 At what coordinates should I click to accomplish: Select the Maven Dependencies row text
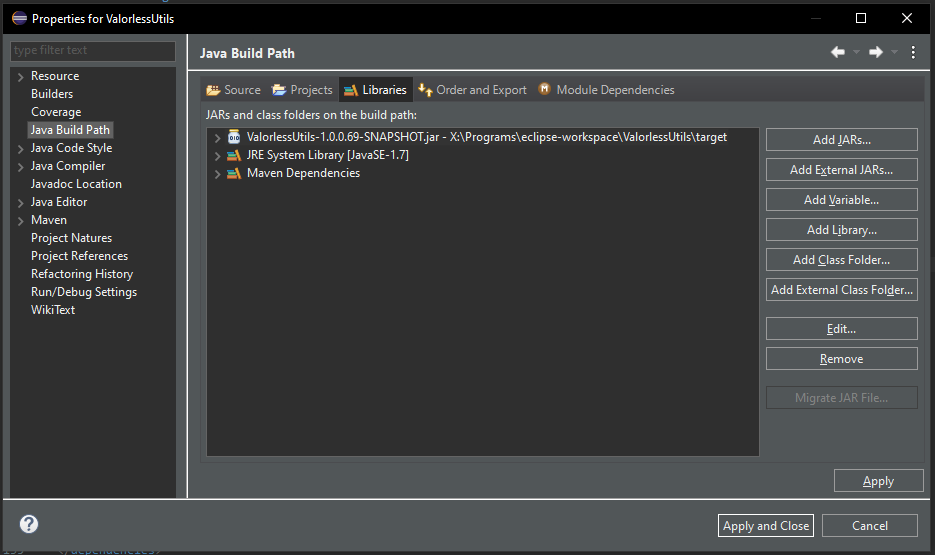[304, 173]
